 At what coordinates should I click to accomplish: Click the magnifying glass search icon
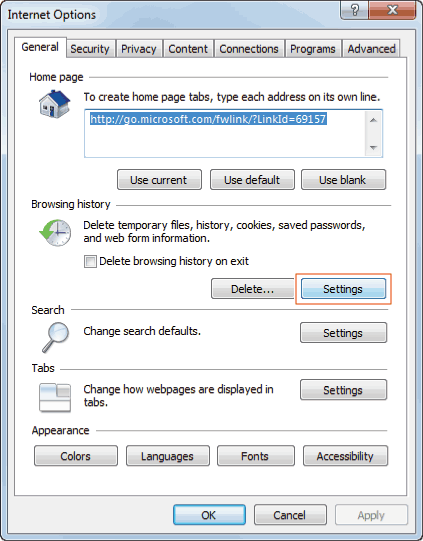click(56, 337)
